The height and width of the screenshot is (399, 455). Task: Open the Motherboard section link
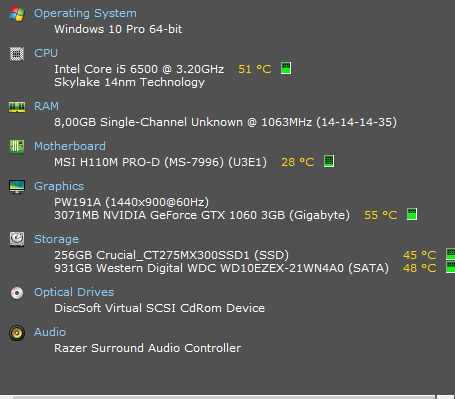pos(70,146)
